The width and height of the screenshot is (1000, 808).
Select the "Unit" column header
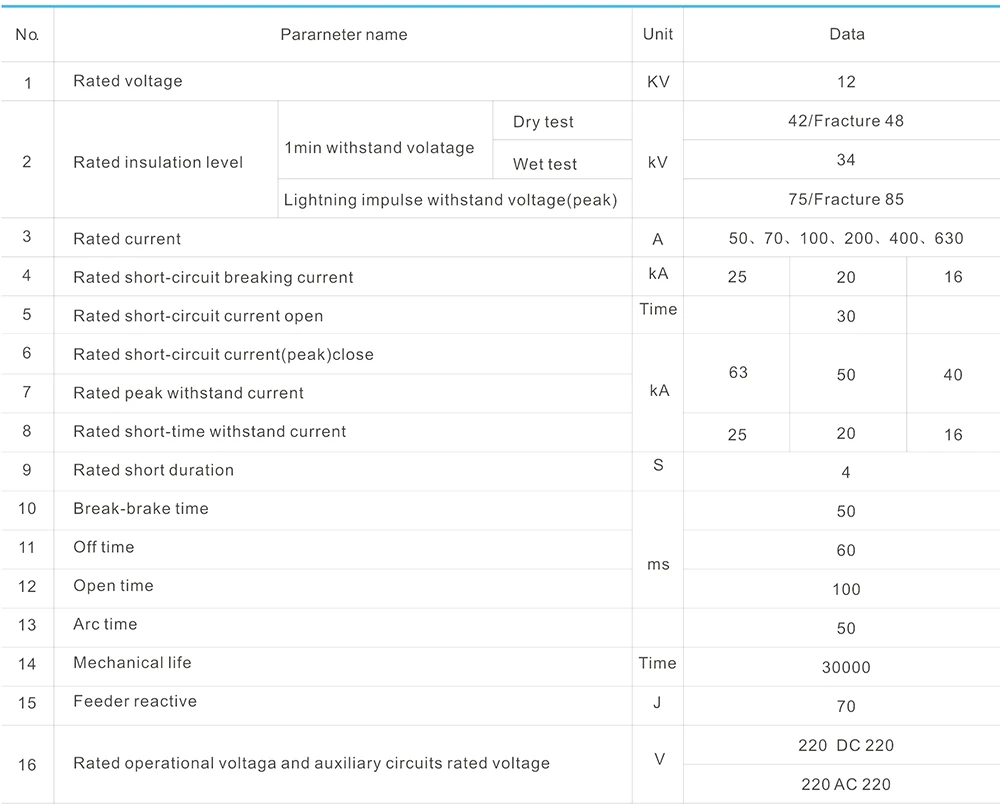[657, 34]
